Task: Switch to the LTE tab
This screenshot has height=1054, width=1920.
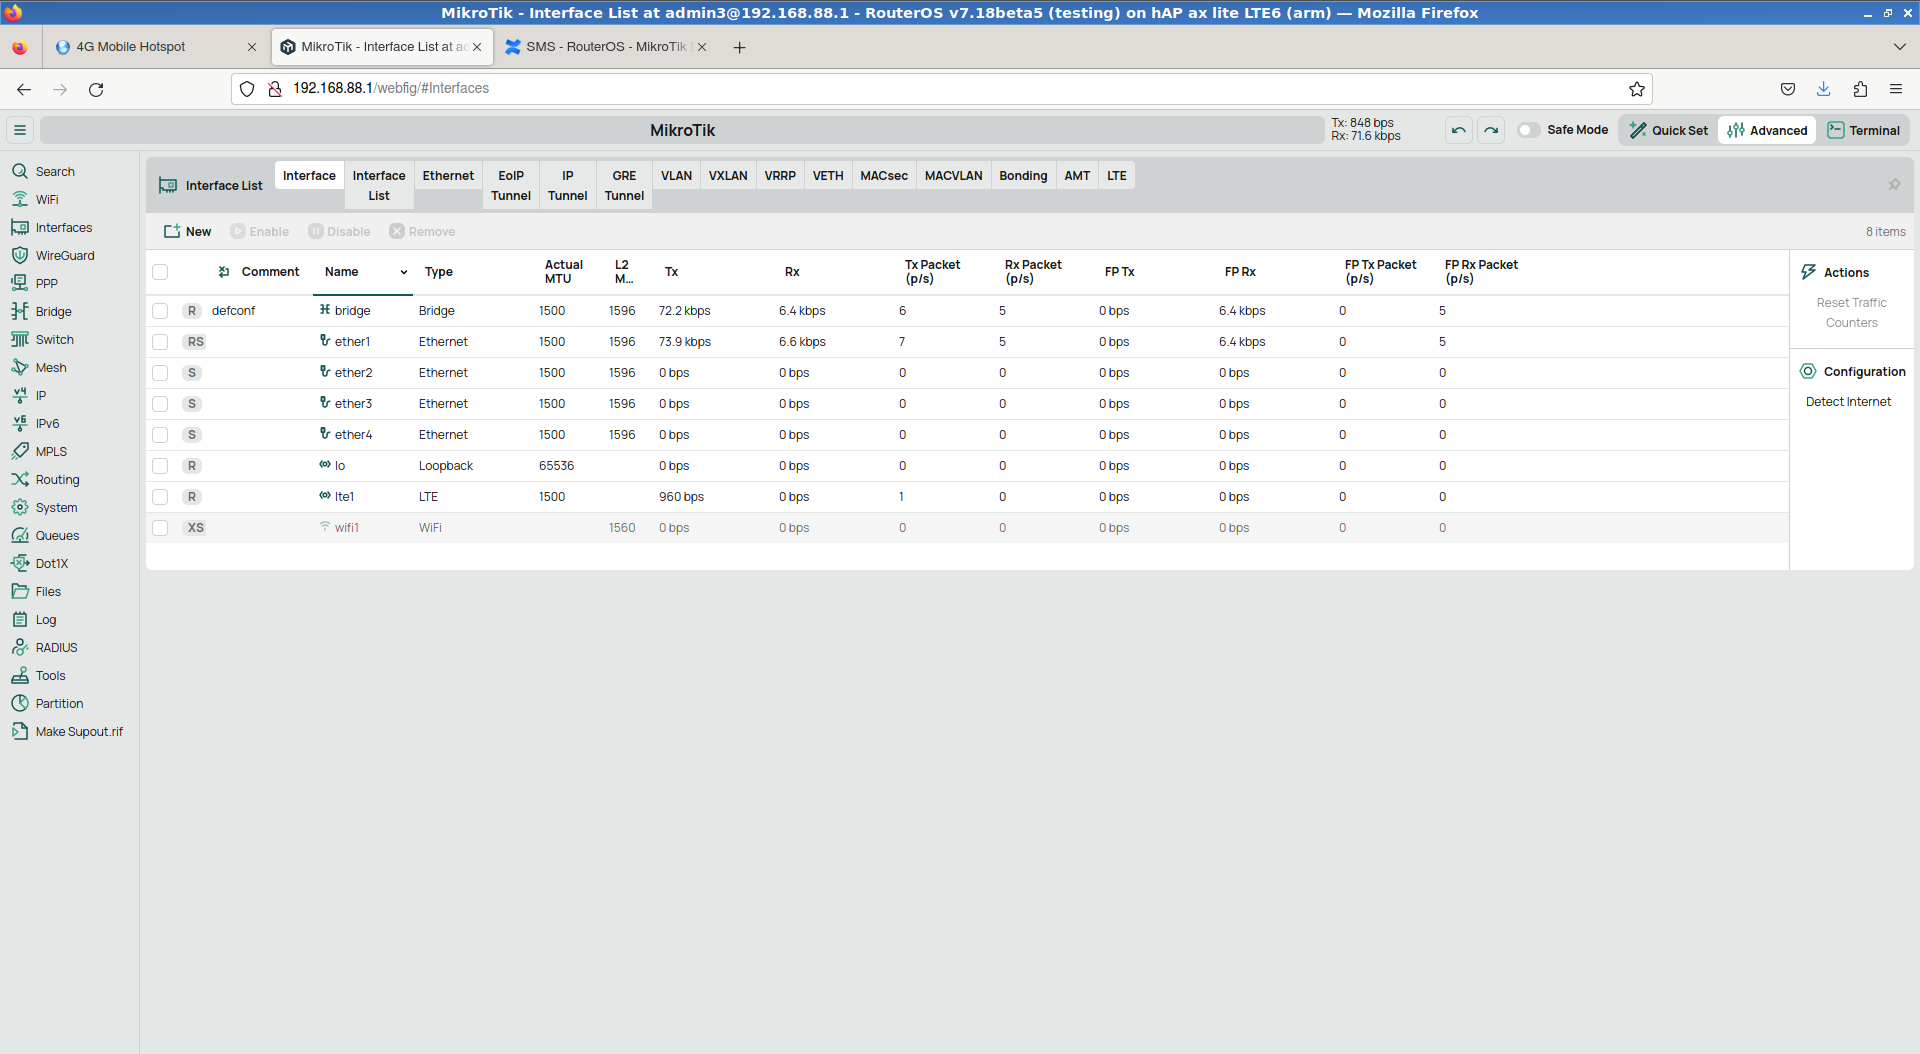Action: point(1117,176)
